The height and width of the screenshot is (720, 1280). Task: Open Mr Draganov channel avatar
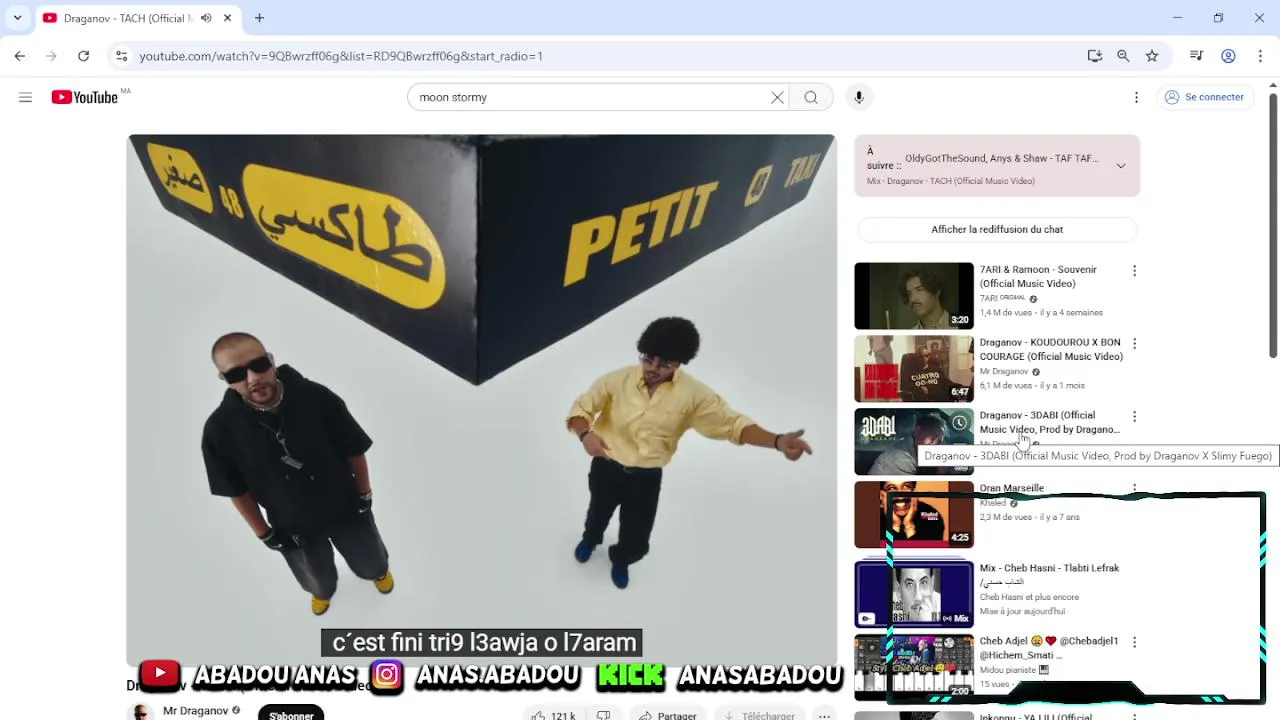[x=141, y=712]
